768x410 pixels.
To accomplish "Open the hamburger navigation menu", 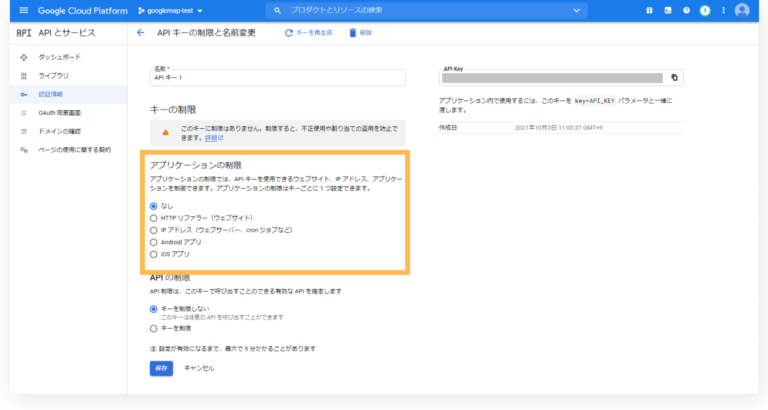I will pyautogui.click(x=24, y=10).
